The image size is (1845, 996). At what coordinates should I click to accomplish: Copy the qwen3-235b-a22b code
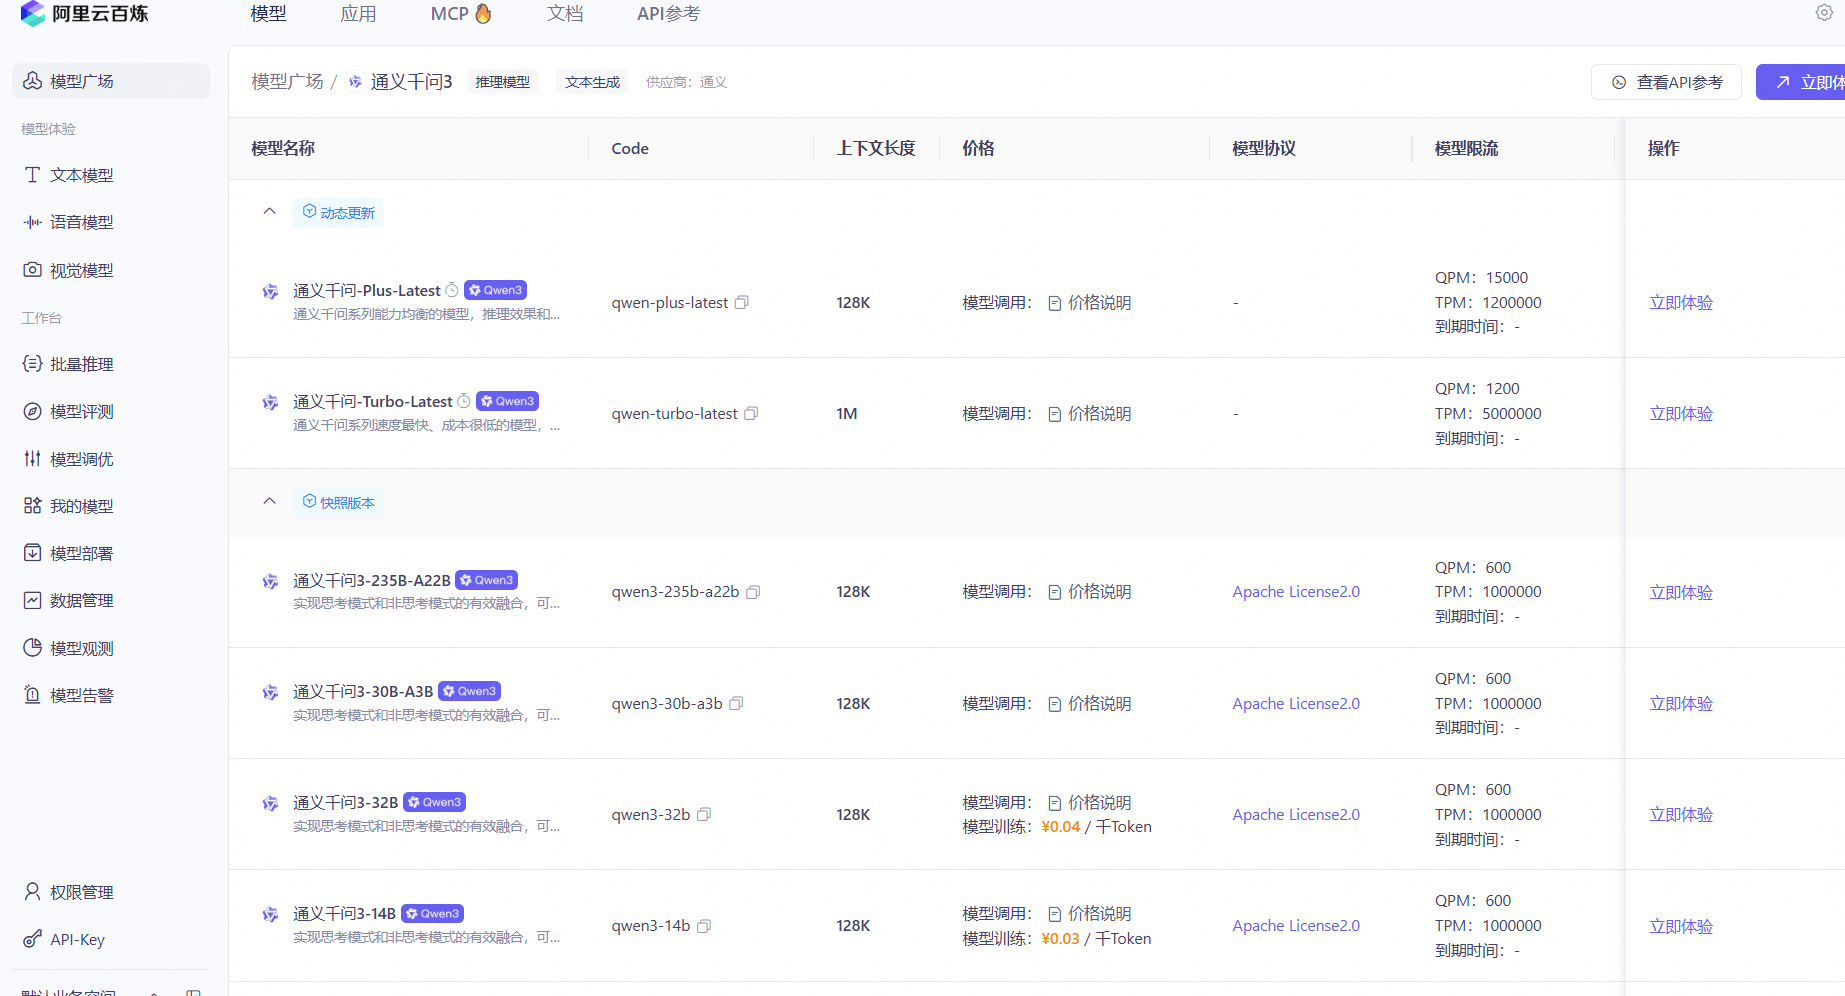(x=753, y=592)
